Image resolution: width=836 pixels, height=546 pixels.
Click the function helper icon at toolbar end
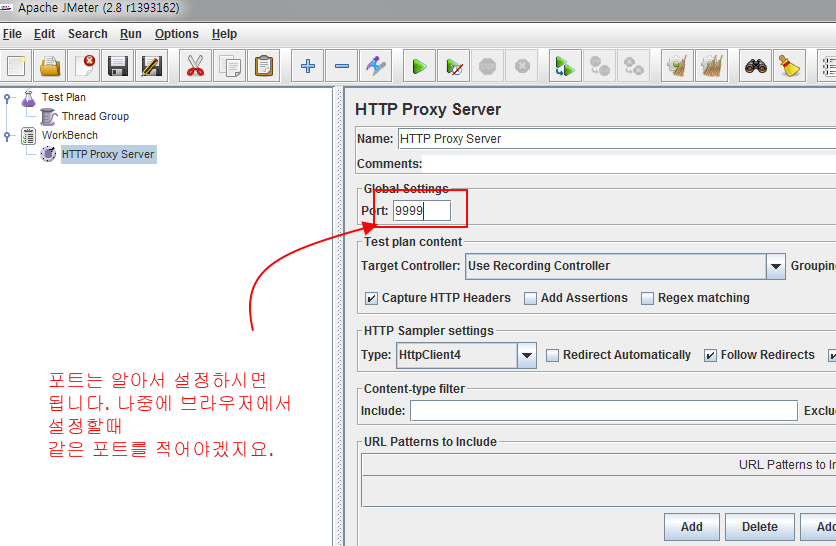[x=827, y=67]
